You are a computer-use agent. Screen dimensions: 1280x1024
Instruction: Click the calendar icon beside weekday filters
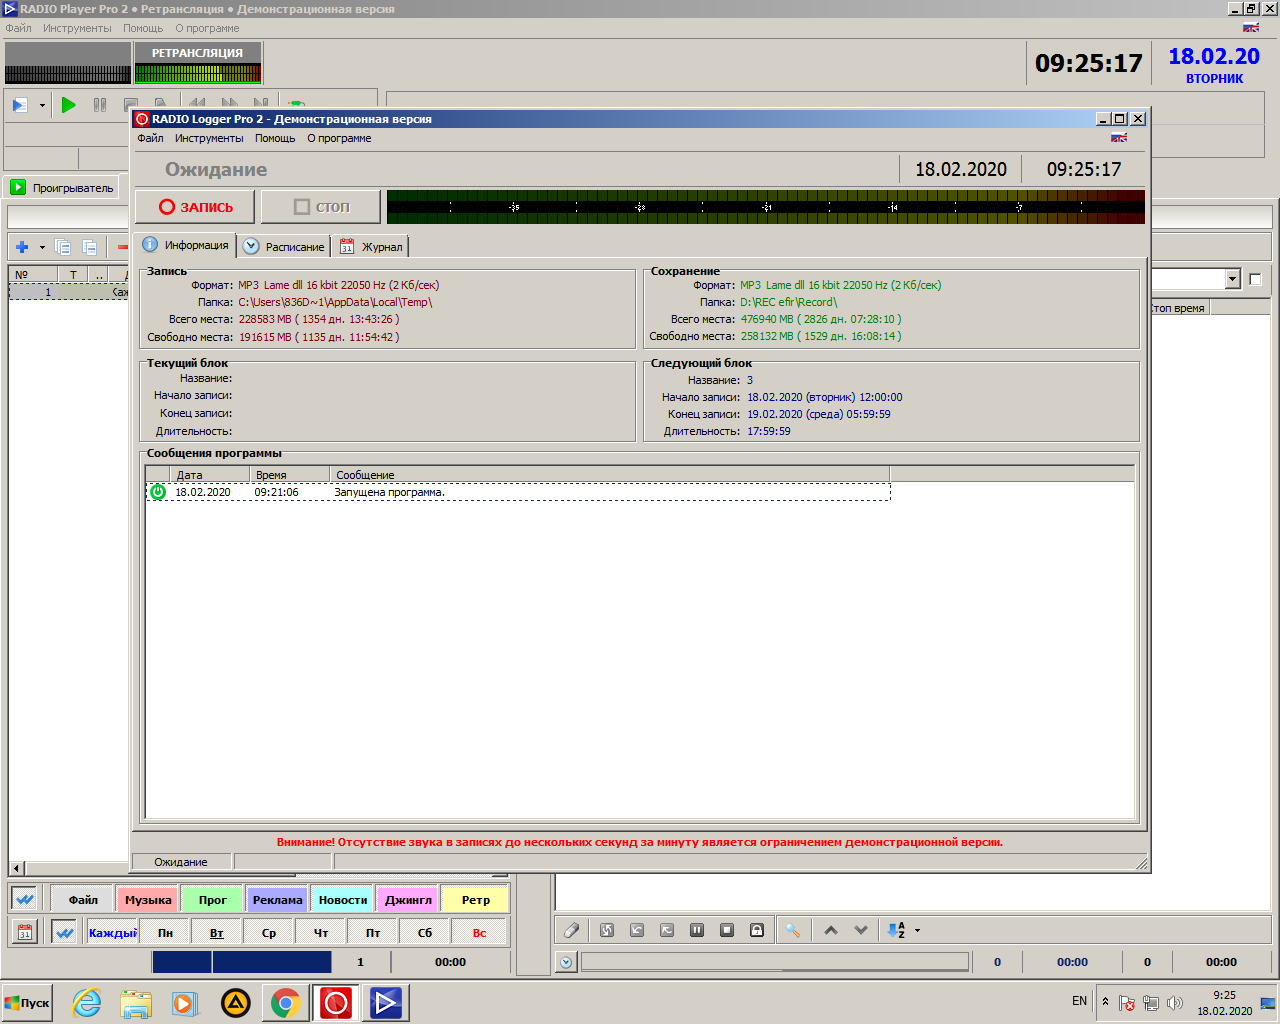(25, 933)
